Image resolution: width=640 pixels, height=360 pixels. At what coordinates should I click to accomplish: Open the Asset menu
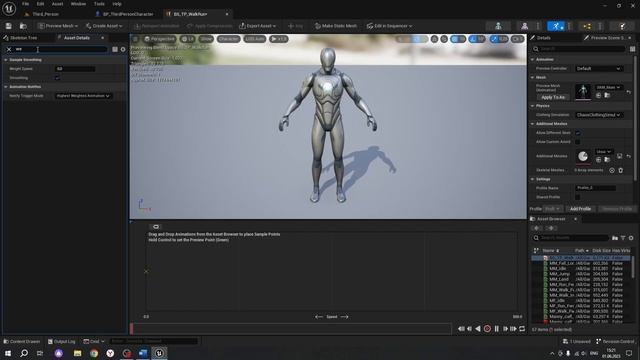[x=57, y=4]
